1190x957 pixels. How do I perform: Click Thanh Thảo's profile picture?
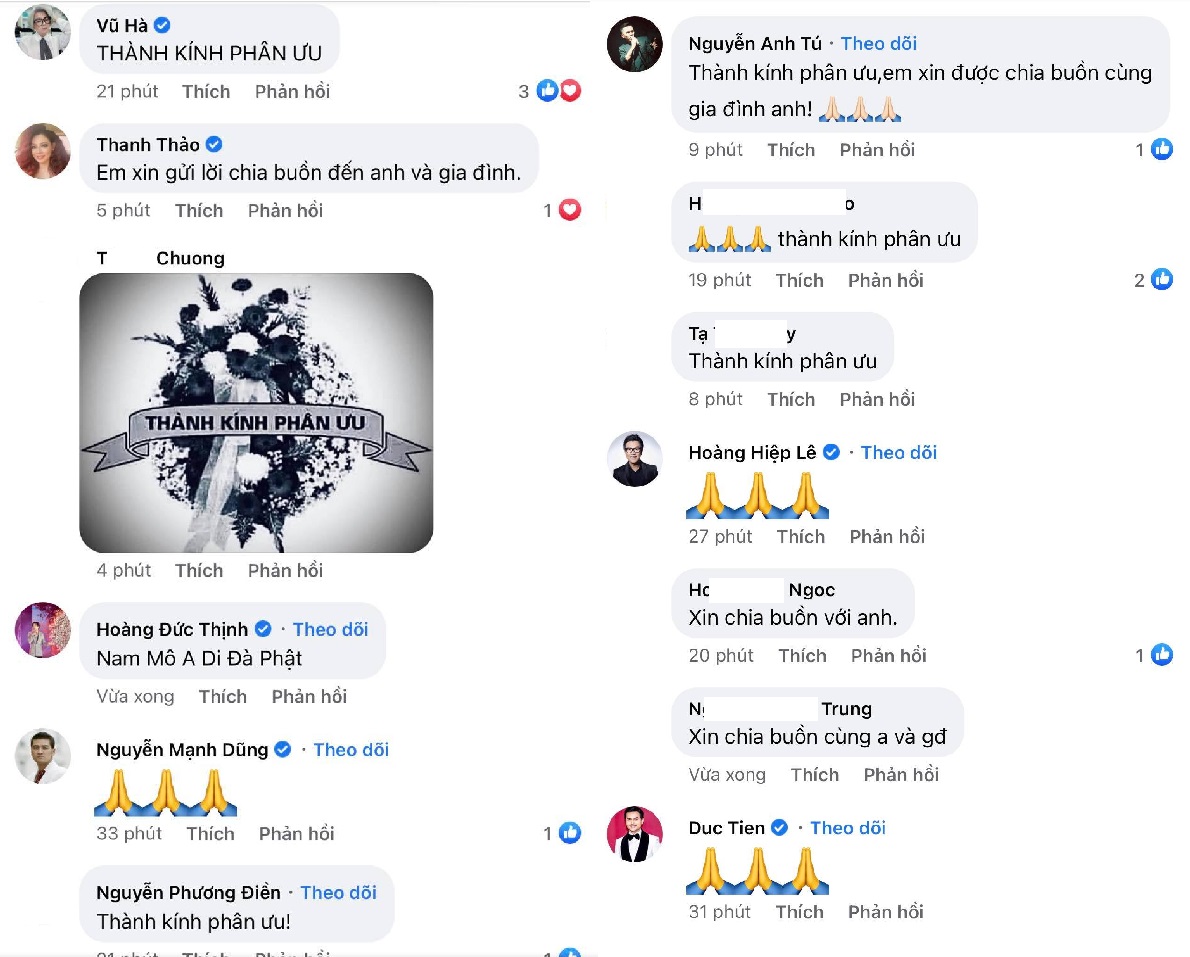tap(42, 151)
